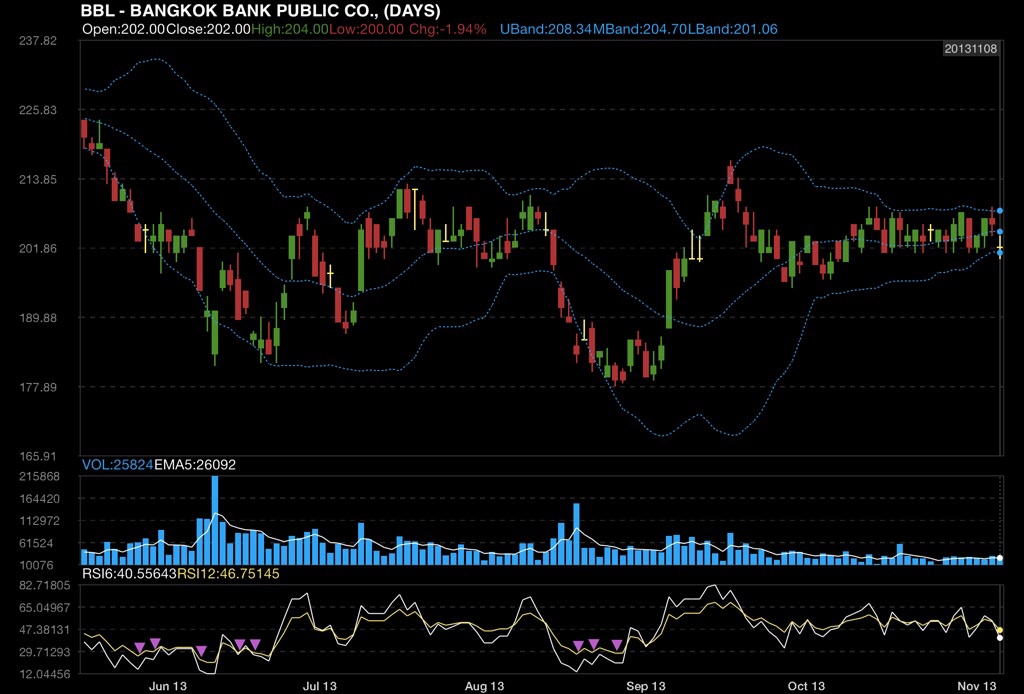This screenshot has height=694, width=1024.
Task: Click the upper Bollinger band endpoint dot
Action: click(x=1000, y=211)
